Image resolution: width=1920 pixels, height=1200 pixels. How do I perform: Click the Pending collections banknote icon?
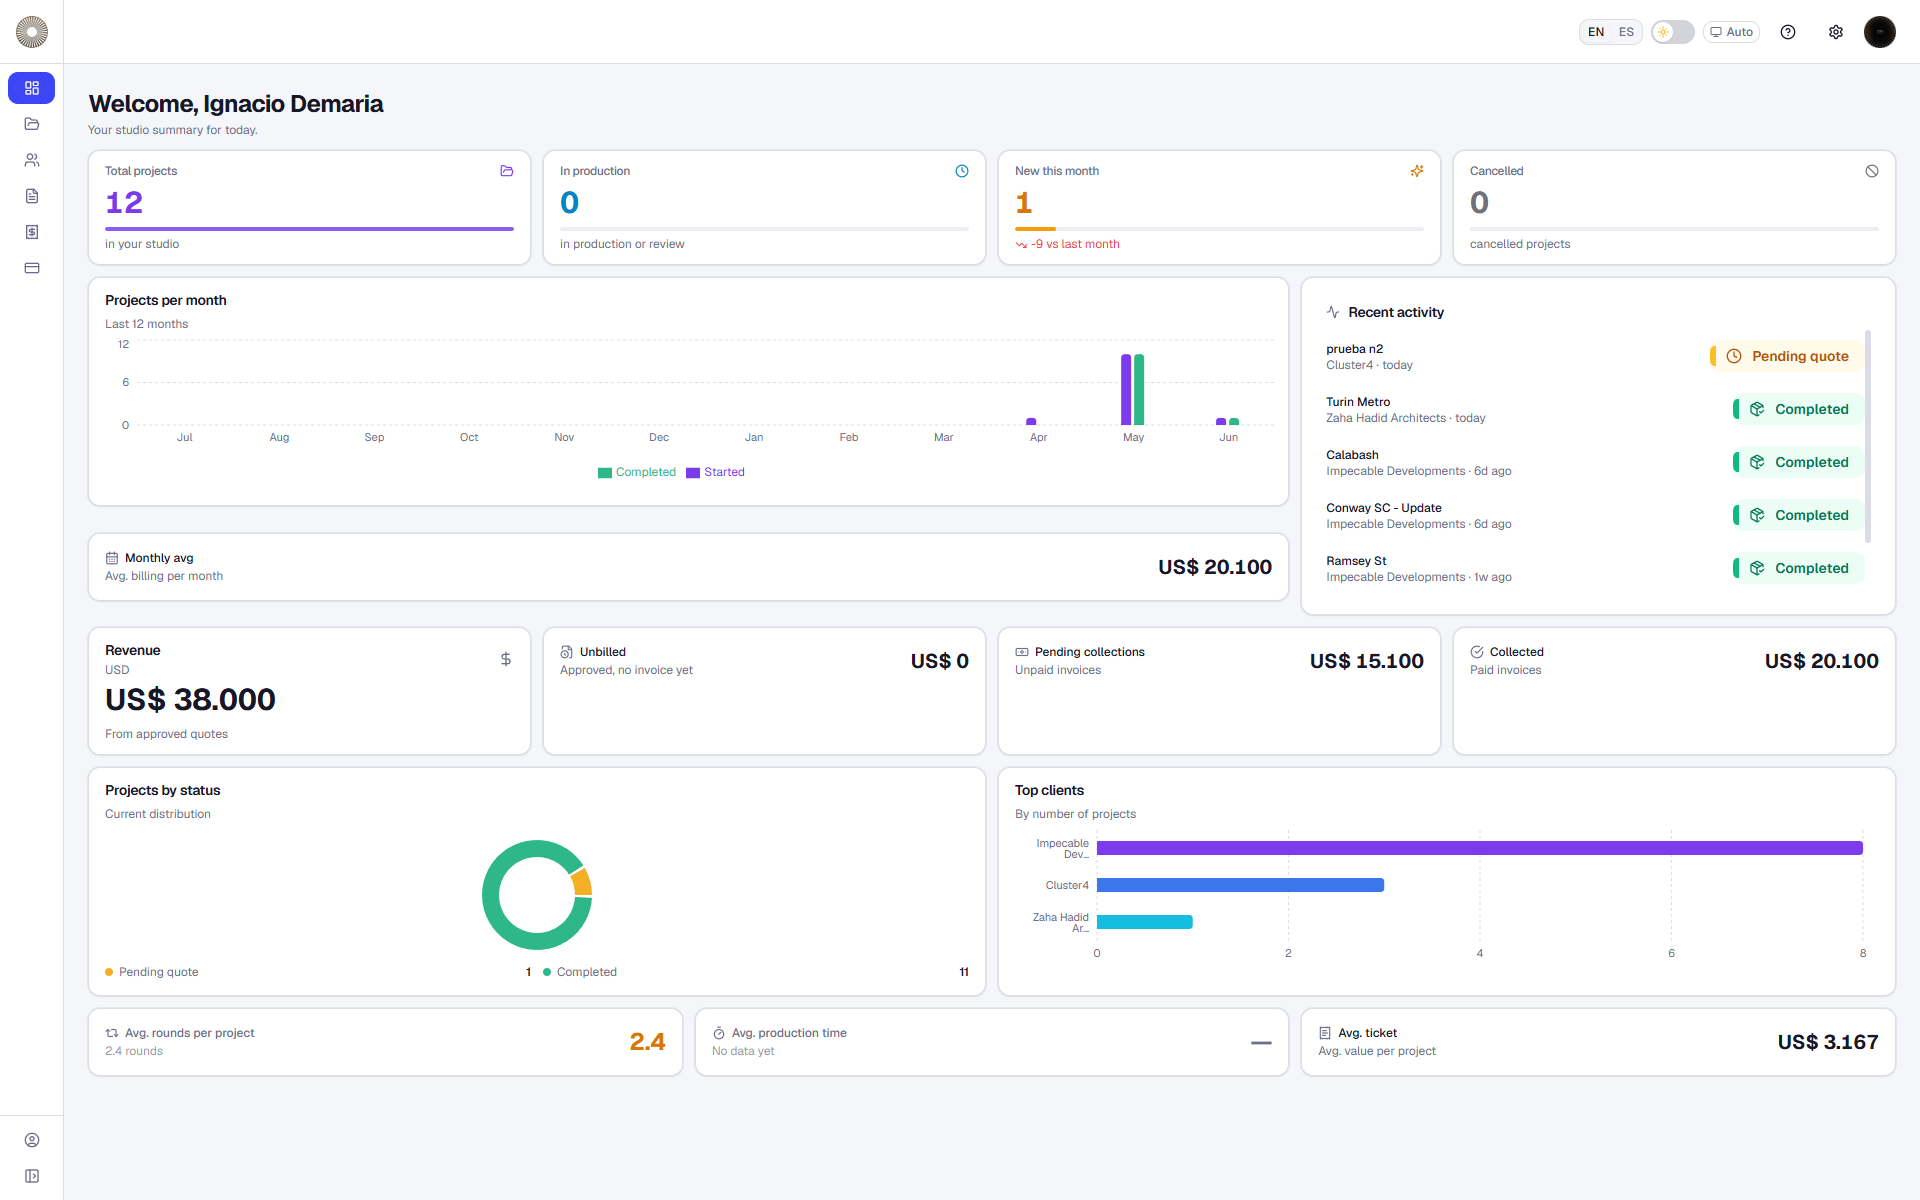point(1022,652)
